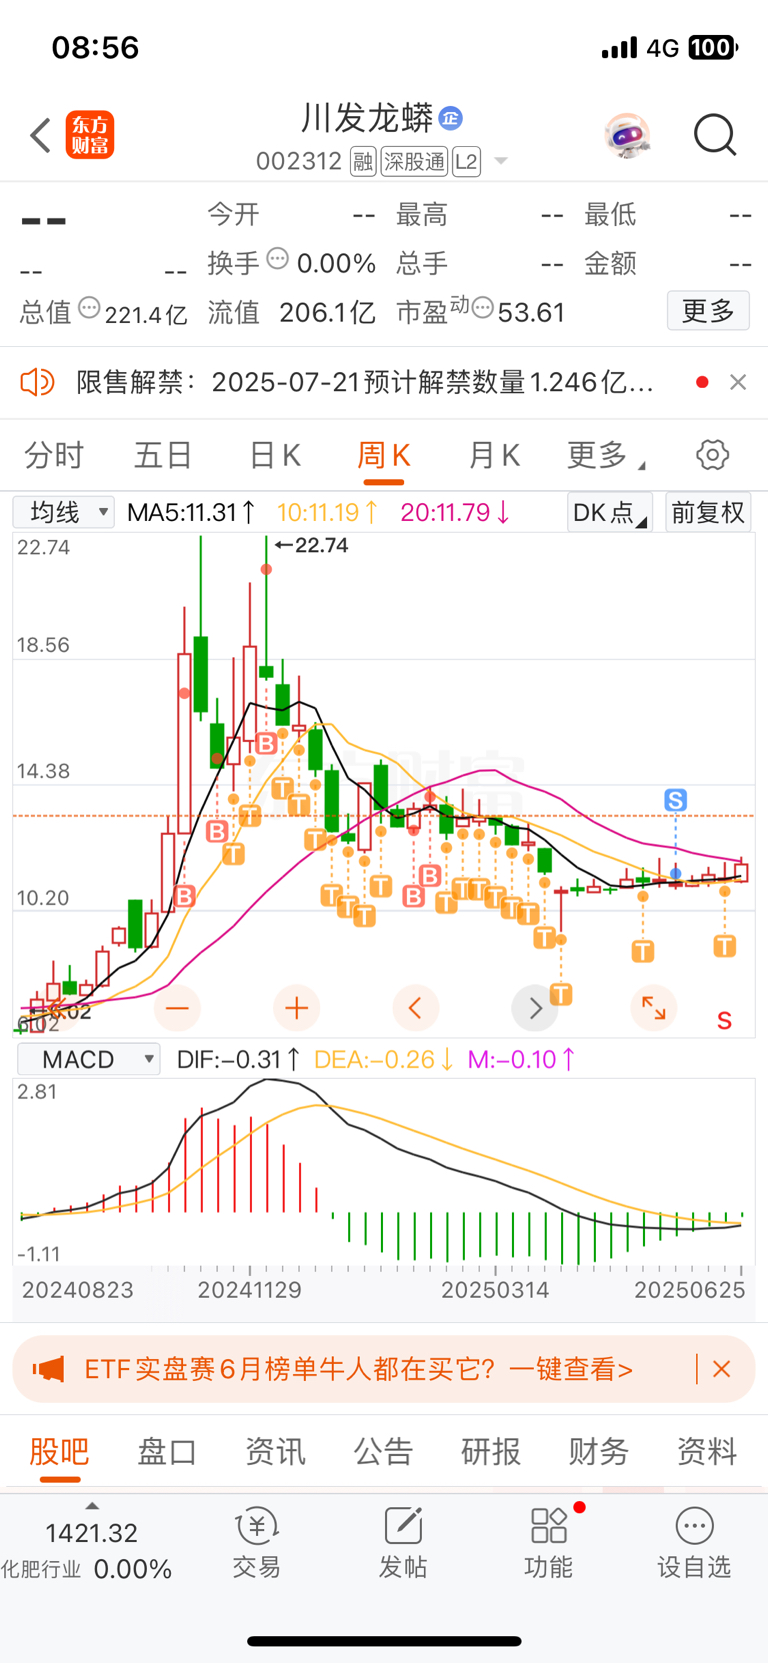The width and height of the screenshot is (768, 1663).
Task: Tap the 总值 info face icon
Action: click(x=89, y=309)
